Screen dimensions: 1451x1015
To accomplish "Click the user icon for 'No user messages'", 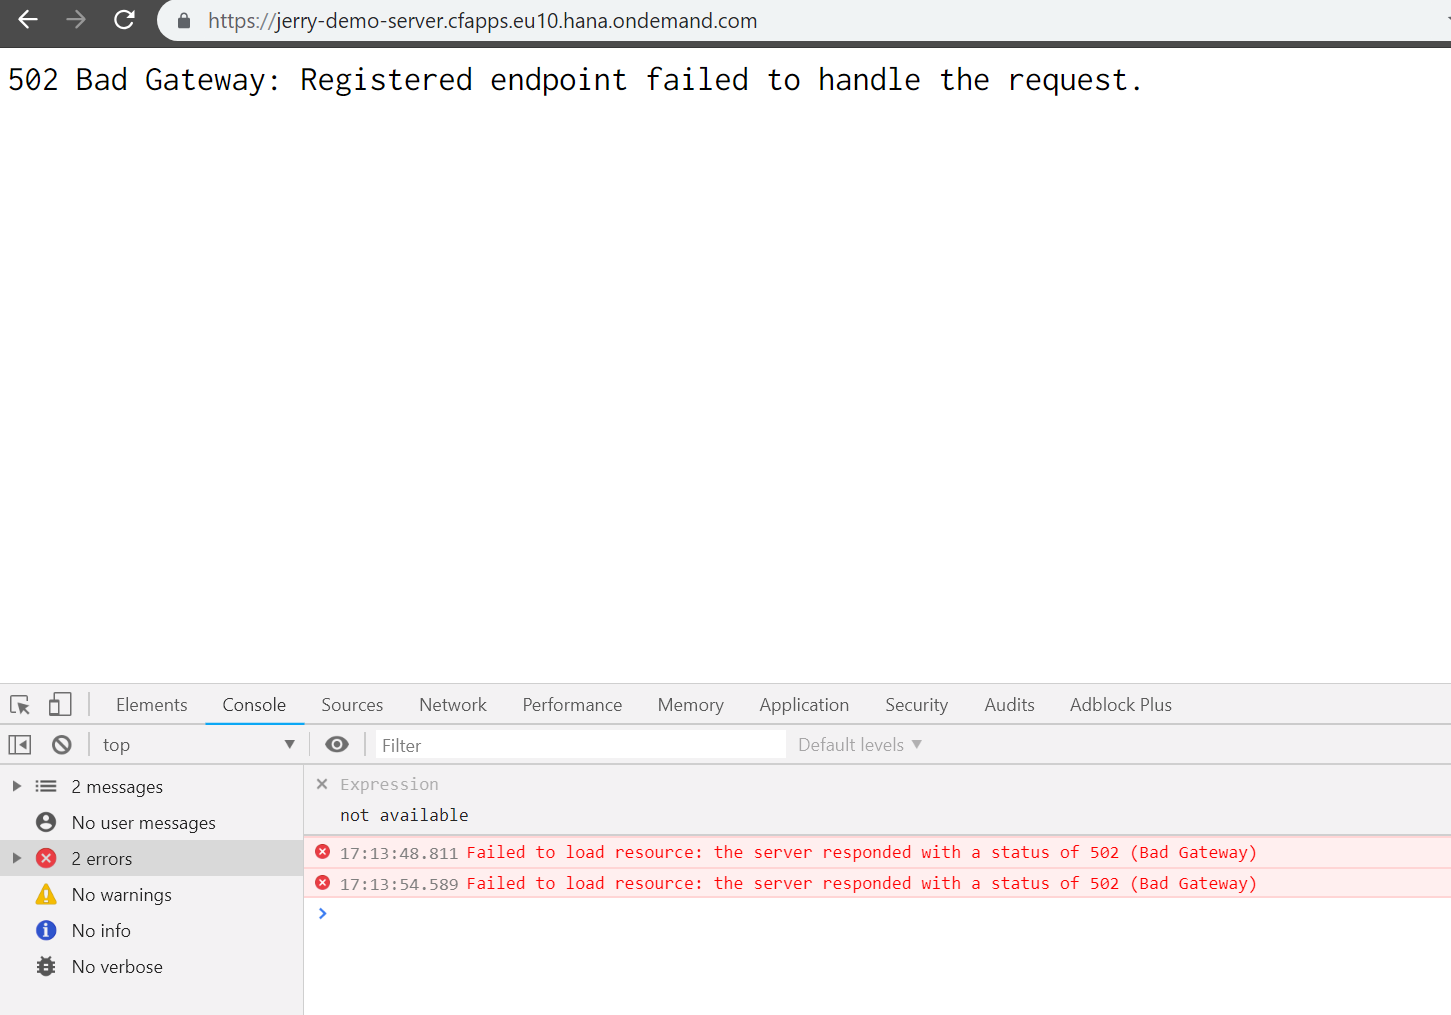I will pos(46,822).
